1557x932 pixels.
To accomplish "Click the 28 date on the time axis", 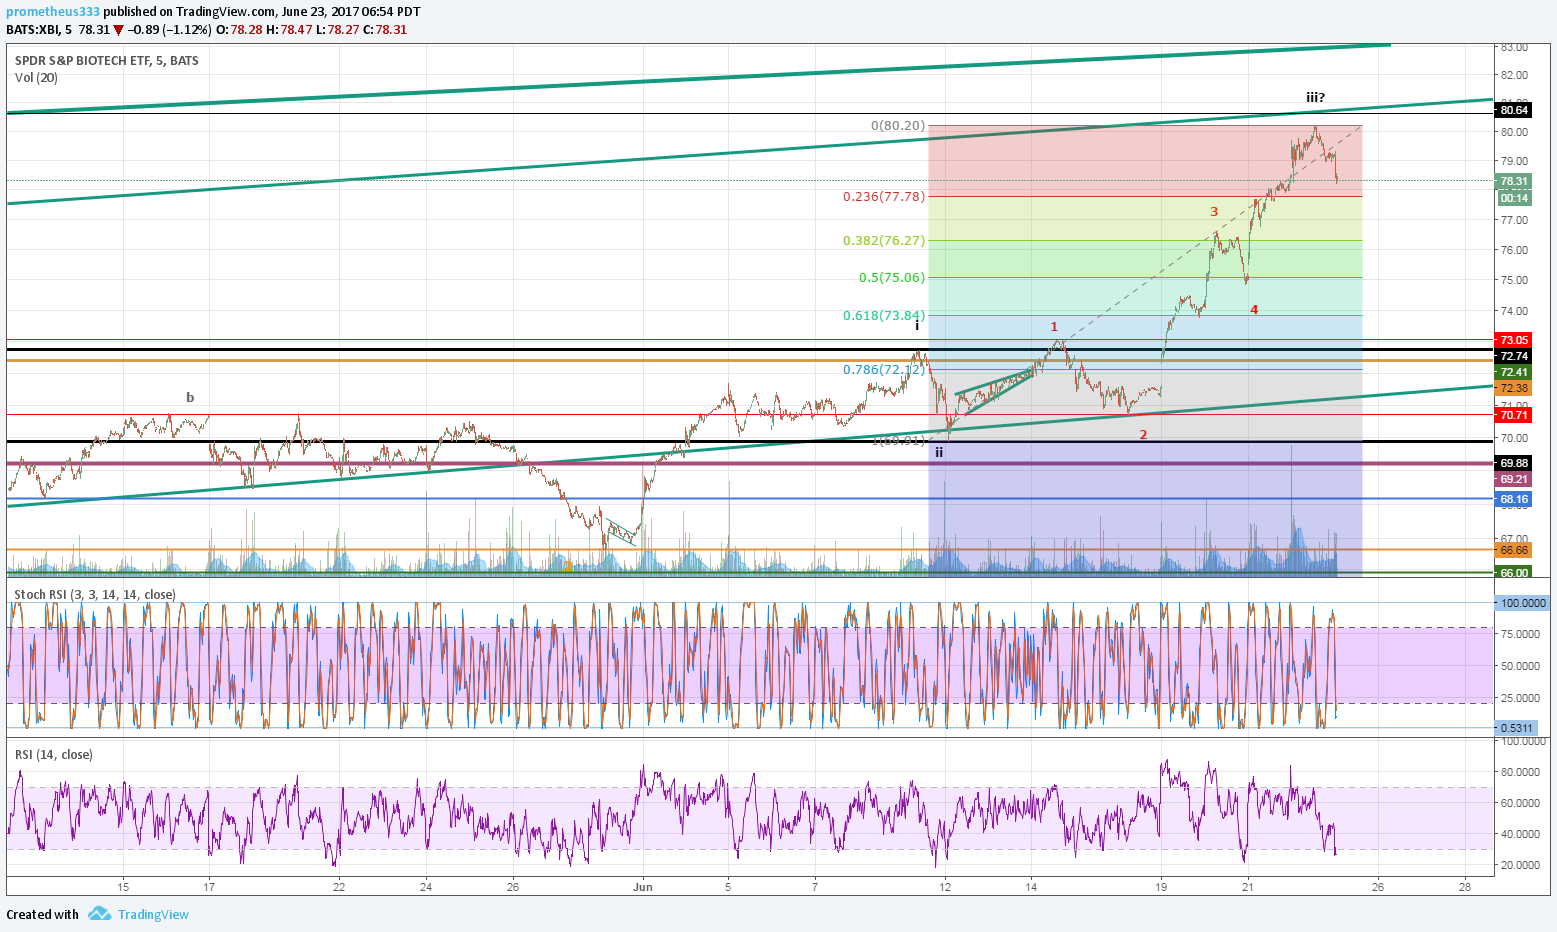I will coord(1465,887).
